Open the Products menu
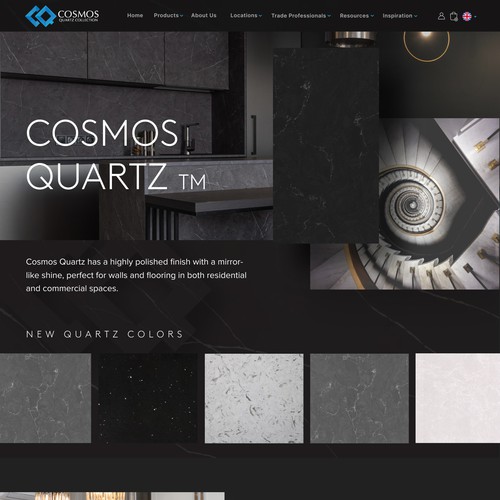 [x=168, y=15]
